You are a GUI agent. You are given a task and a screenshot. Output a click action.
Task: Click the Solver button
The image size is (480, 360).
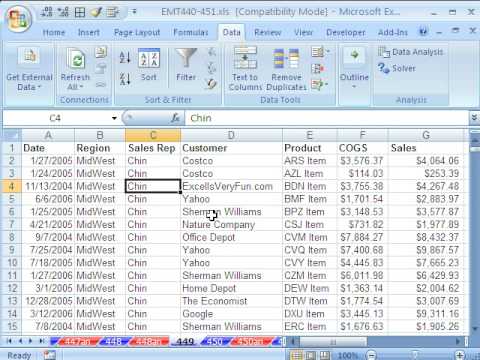[x=397, y=68]
